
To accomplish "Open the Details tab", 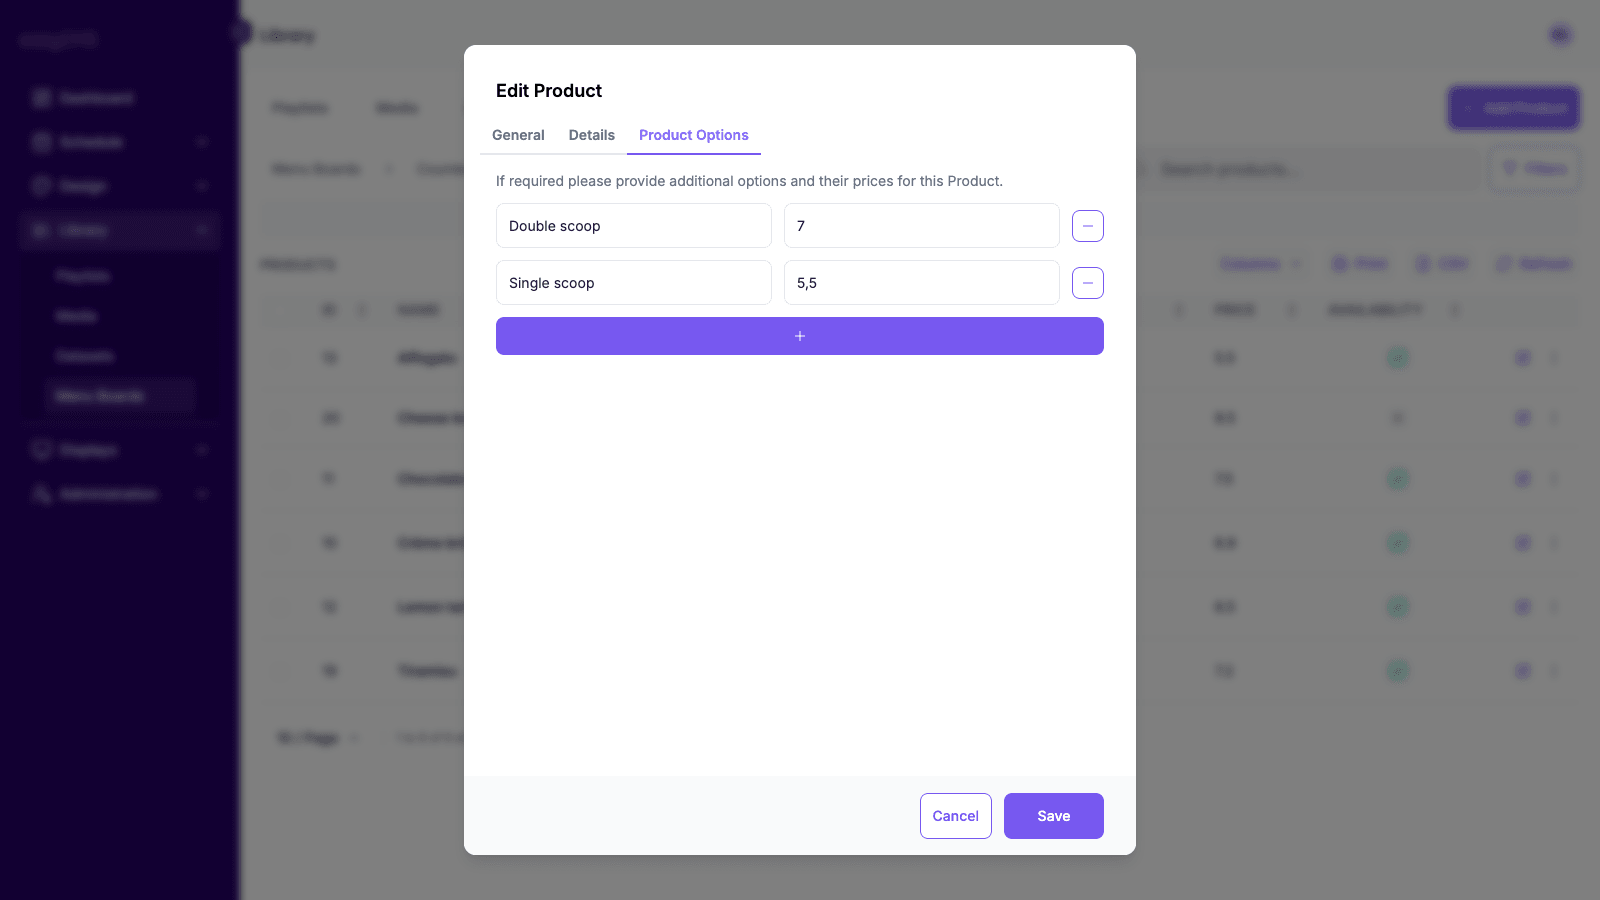I will 592,135.
